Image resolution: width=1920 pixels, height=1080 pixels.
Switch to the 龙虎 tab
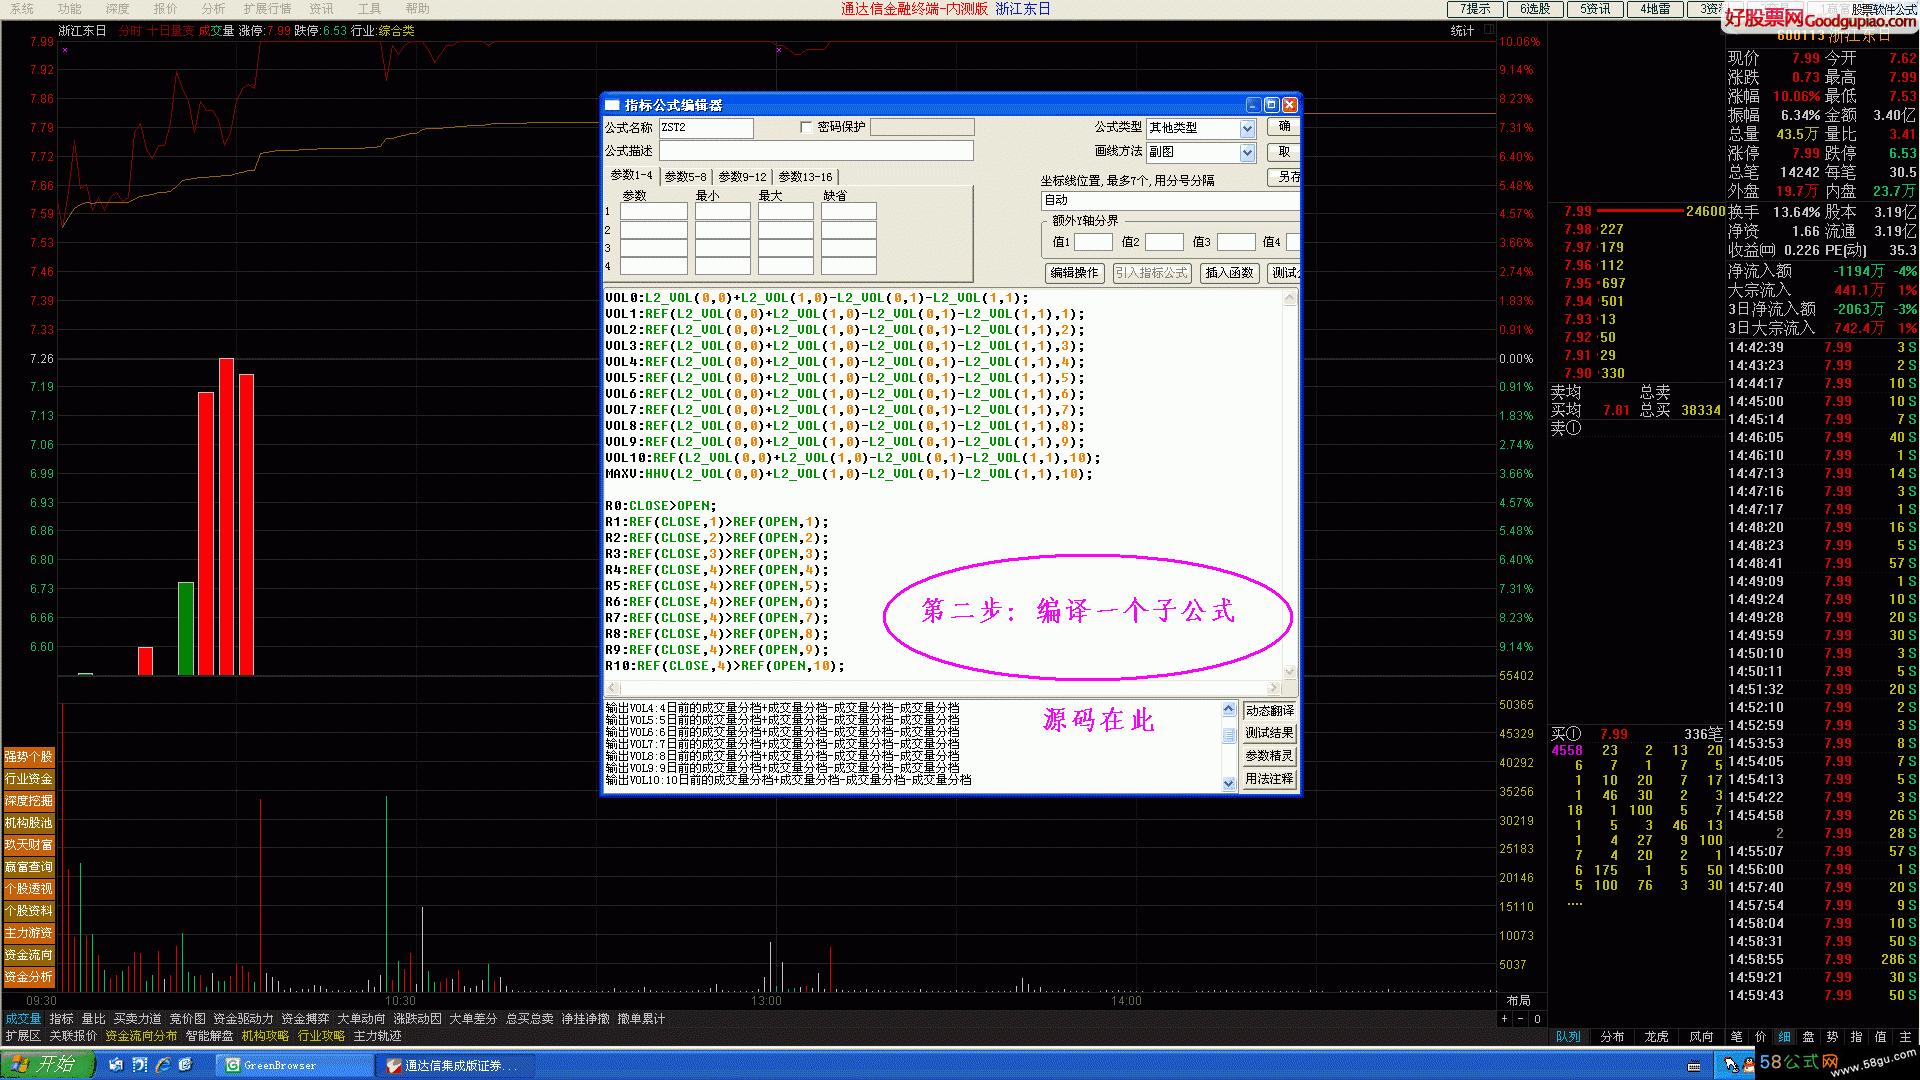pos(1657,1037)
